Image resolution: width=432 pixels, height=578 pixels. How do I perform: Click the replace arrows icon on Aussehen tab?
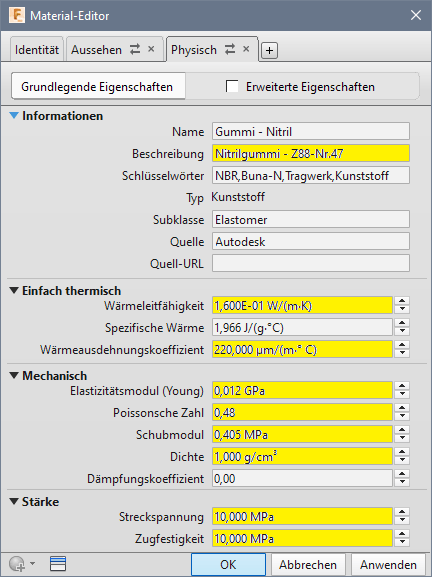coord(135,49)
